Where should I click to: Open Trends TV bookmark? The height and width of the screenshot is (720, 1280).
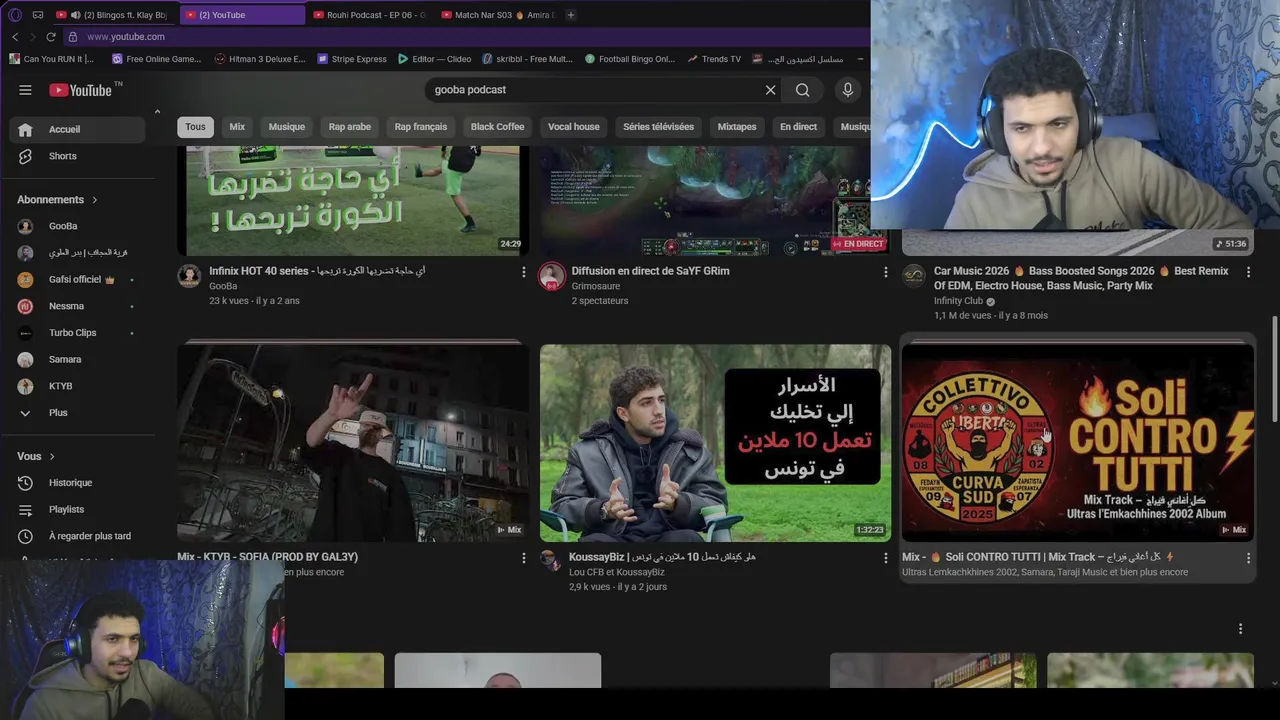(x=714, y=59)
